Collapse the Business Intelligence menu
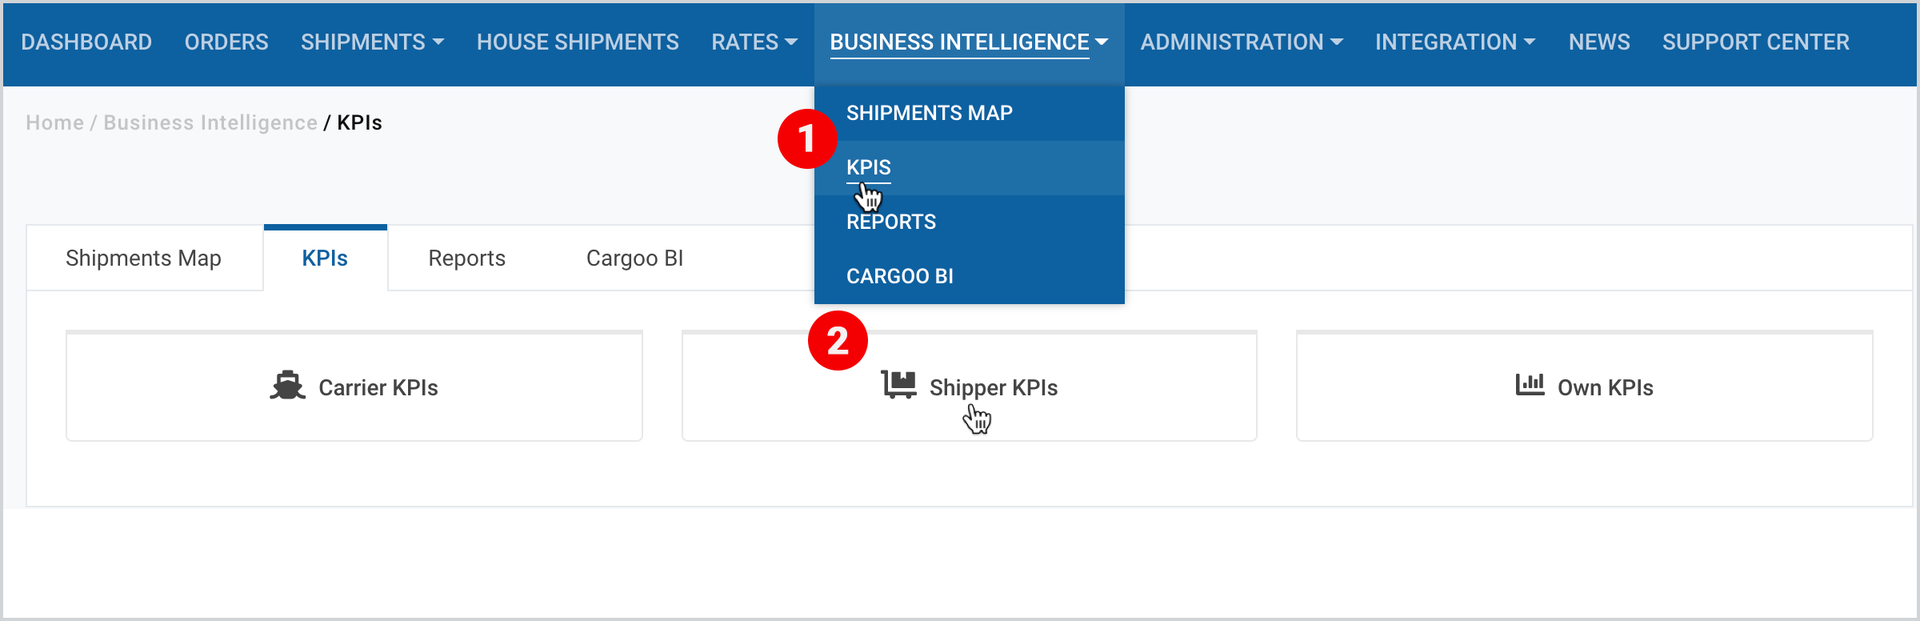 969,42
